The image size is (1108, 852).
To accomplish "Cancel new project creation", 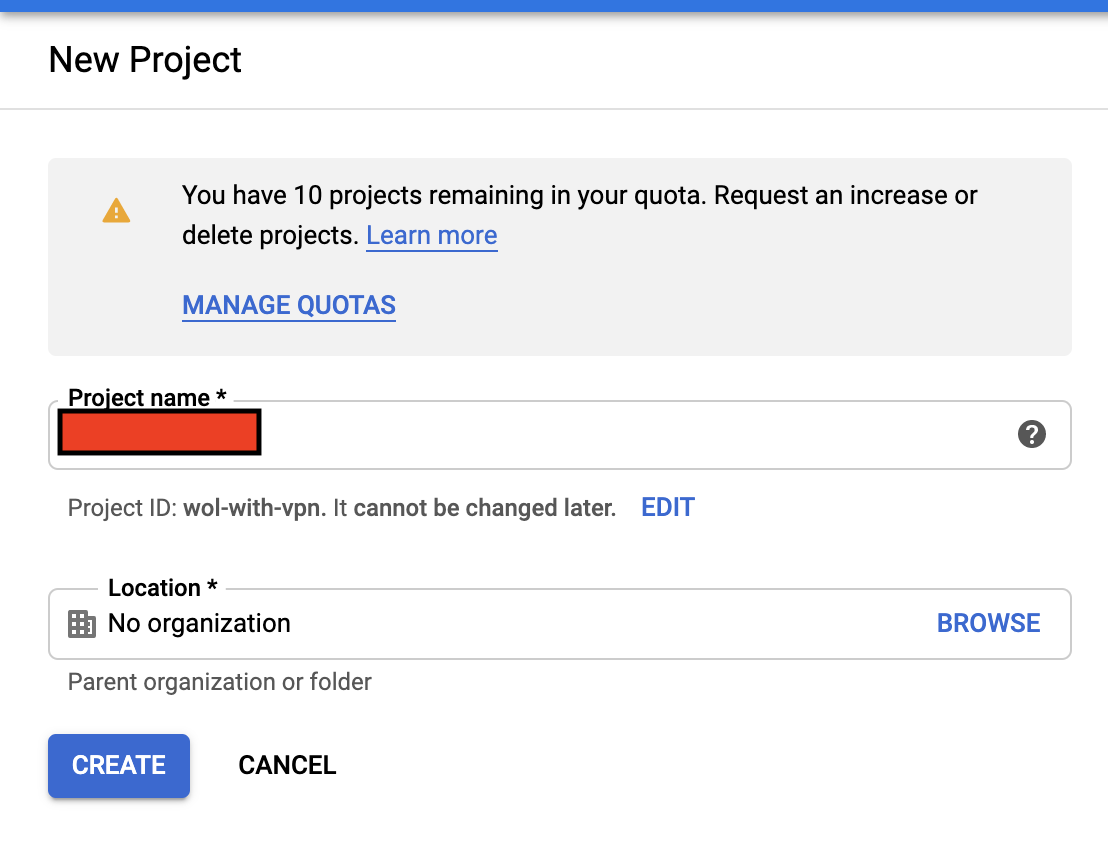I will [287, 765].
